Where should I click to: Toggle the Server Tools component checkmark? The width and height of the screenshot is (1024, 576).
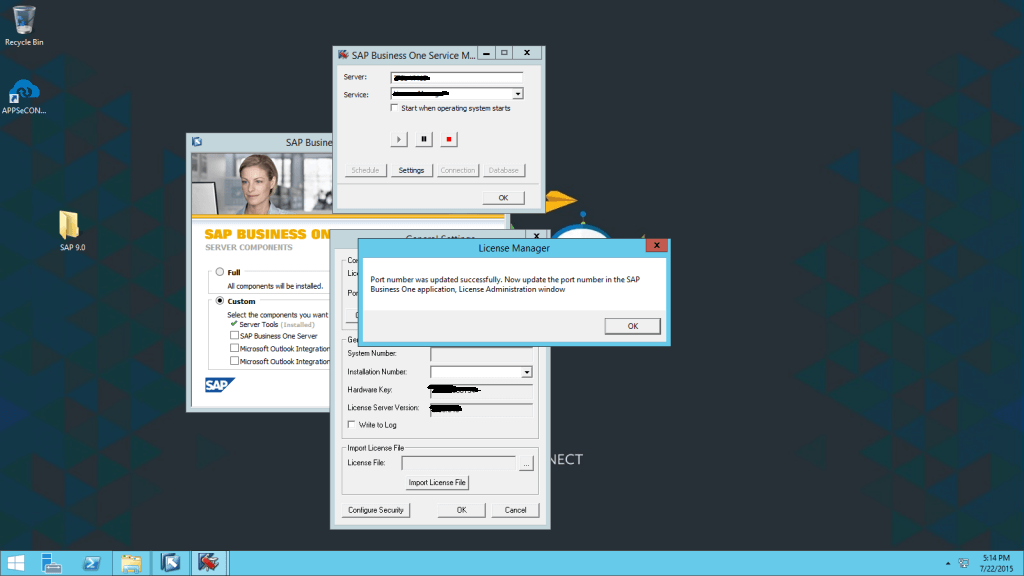234,324
